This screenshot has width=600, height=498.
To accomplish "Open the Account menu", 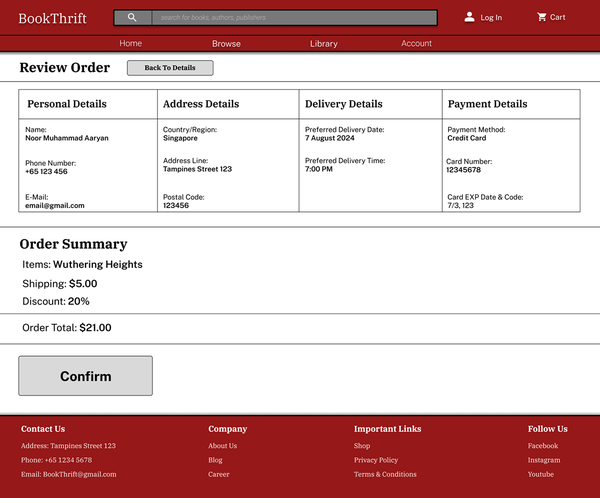I will point(416,44).
